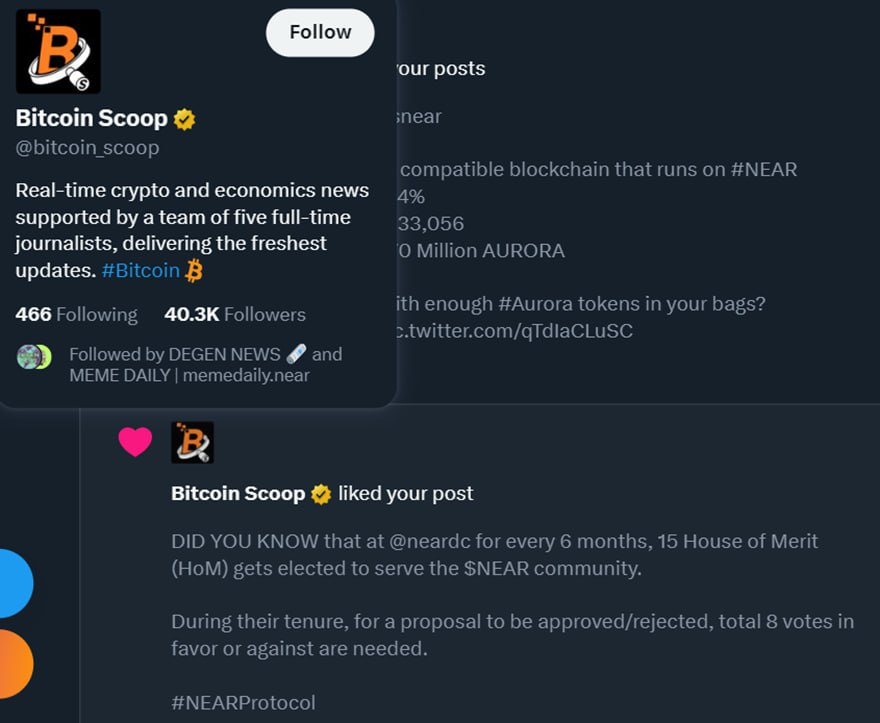
Task: Click the mutual followers avatar pair
Action: pos(34,357)
